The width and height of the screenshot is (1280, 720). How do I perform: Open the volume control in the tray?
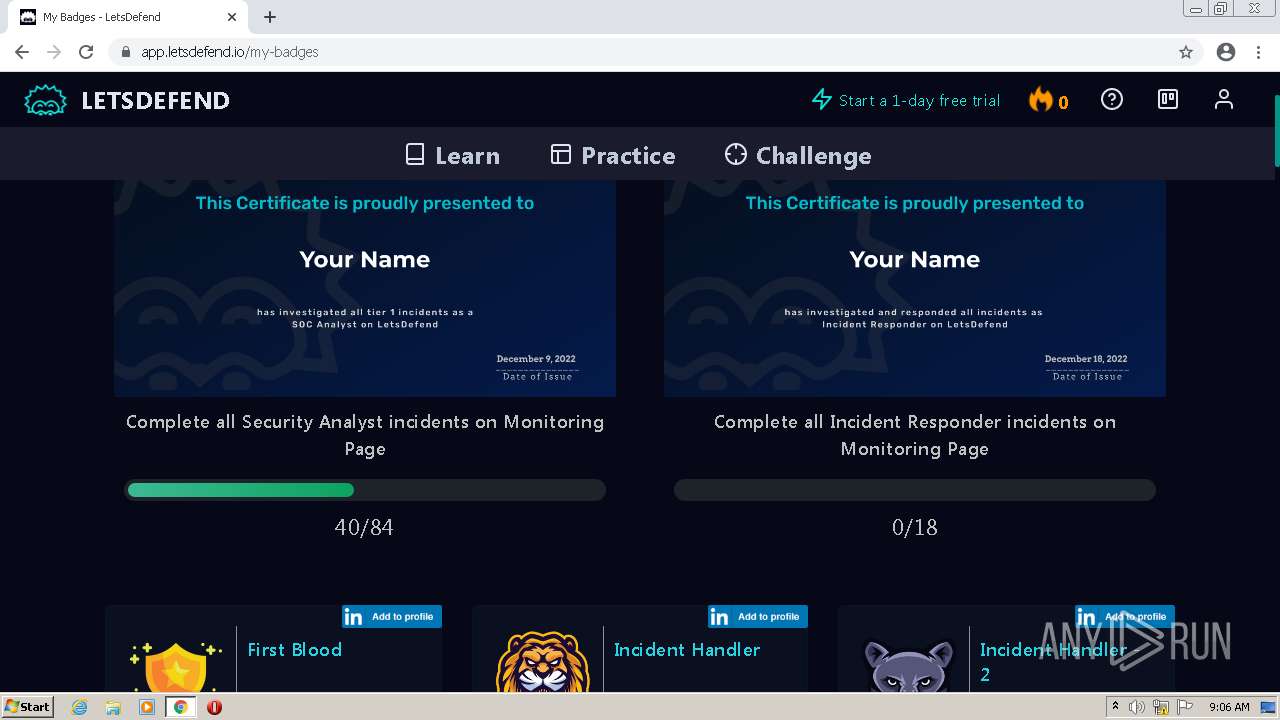coord(1137,707)
